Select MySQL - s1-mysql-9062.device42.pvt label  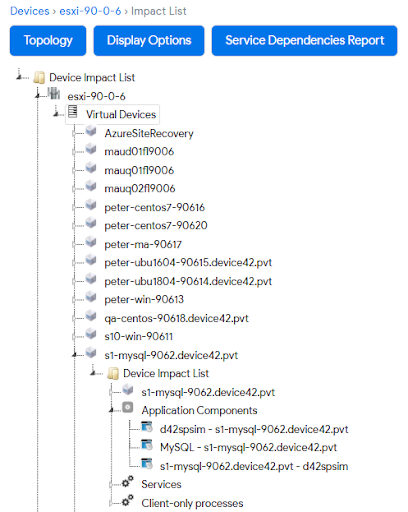coord(248,447)
